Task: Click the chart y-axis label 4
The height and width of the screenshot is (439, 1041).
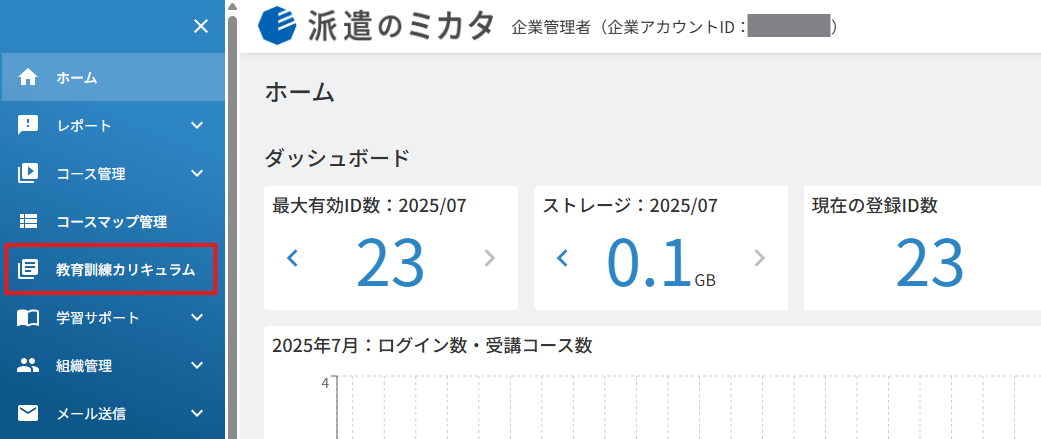Action: click(x=325, y=383)
